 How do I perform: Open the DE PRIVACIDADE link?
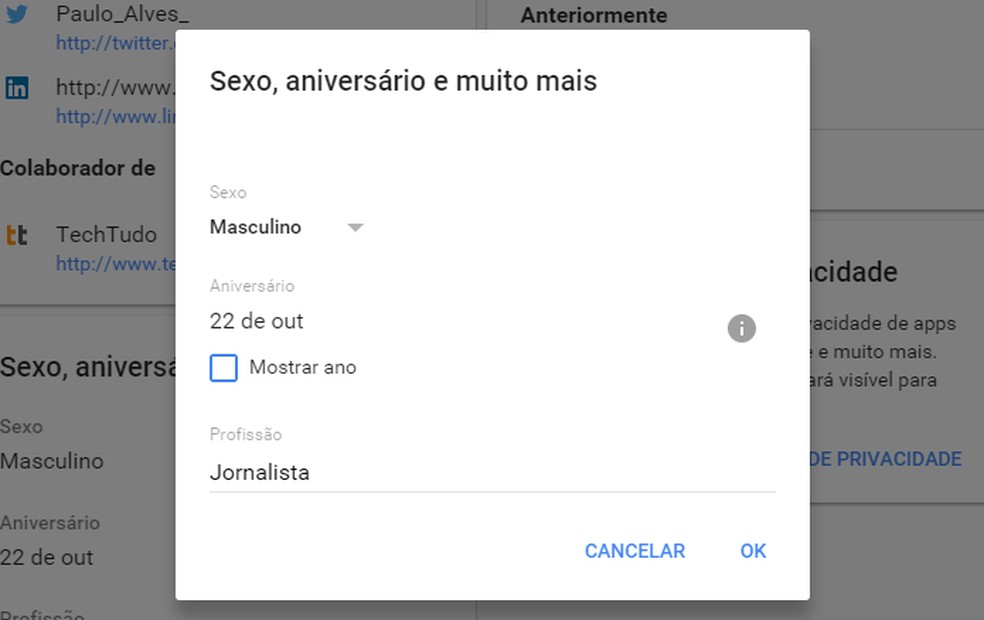(x=886, y=458)
